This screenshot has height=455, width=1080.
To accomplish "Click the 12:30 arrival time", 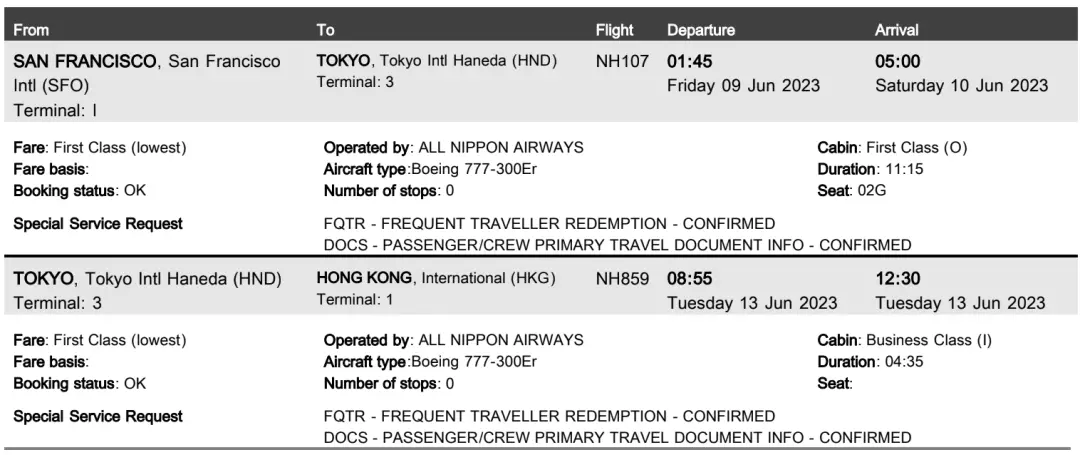I will (x=897, y=279).
